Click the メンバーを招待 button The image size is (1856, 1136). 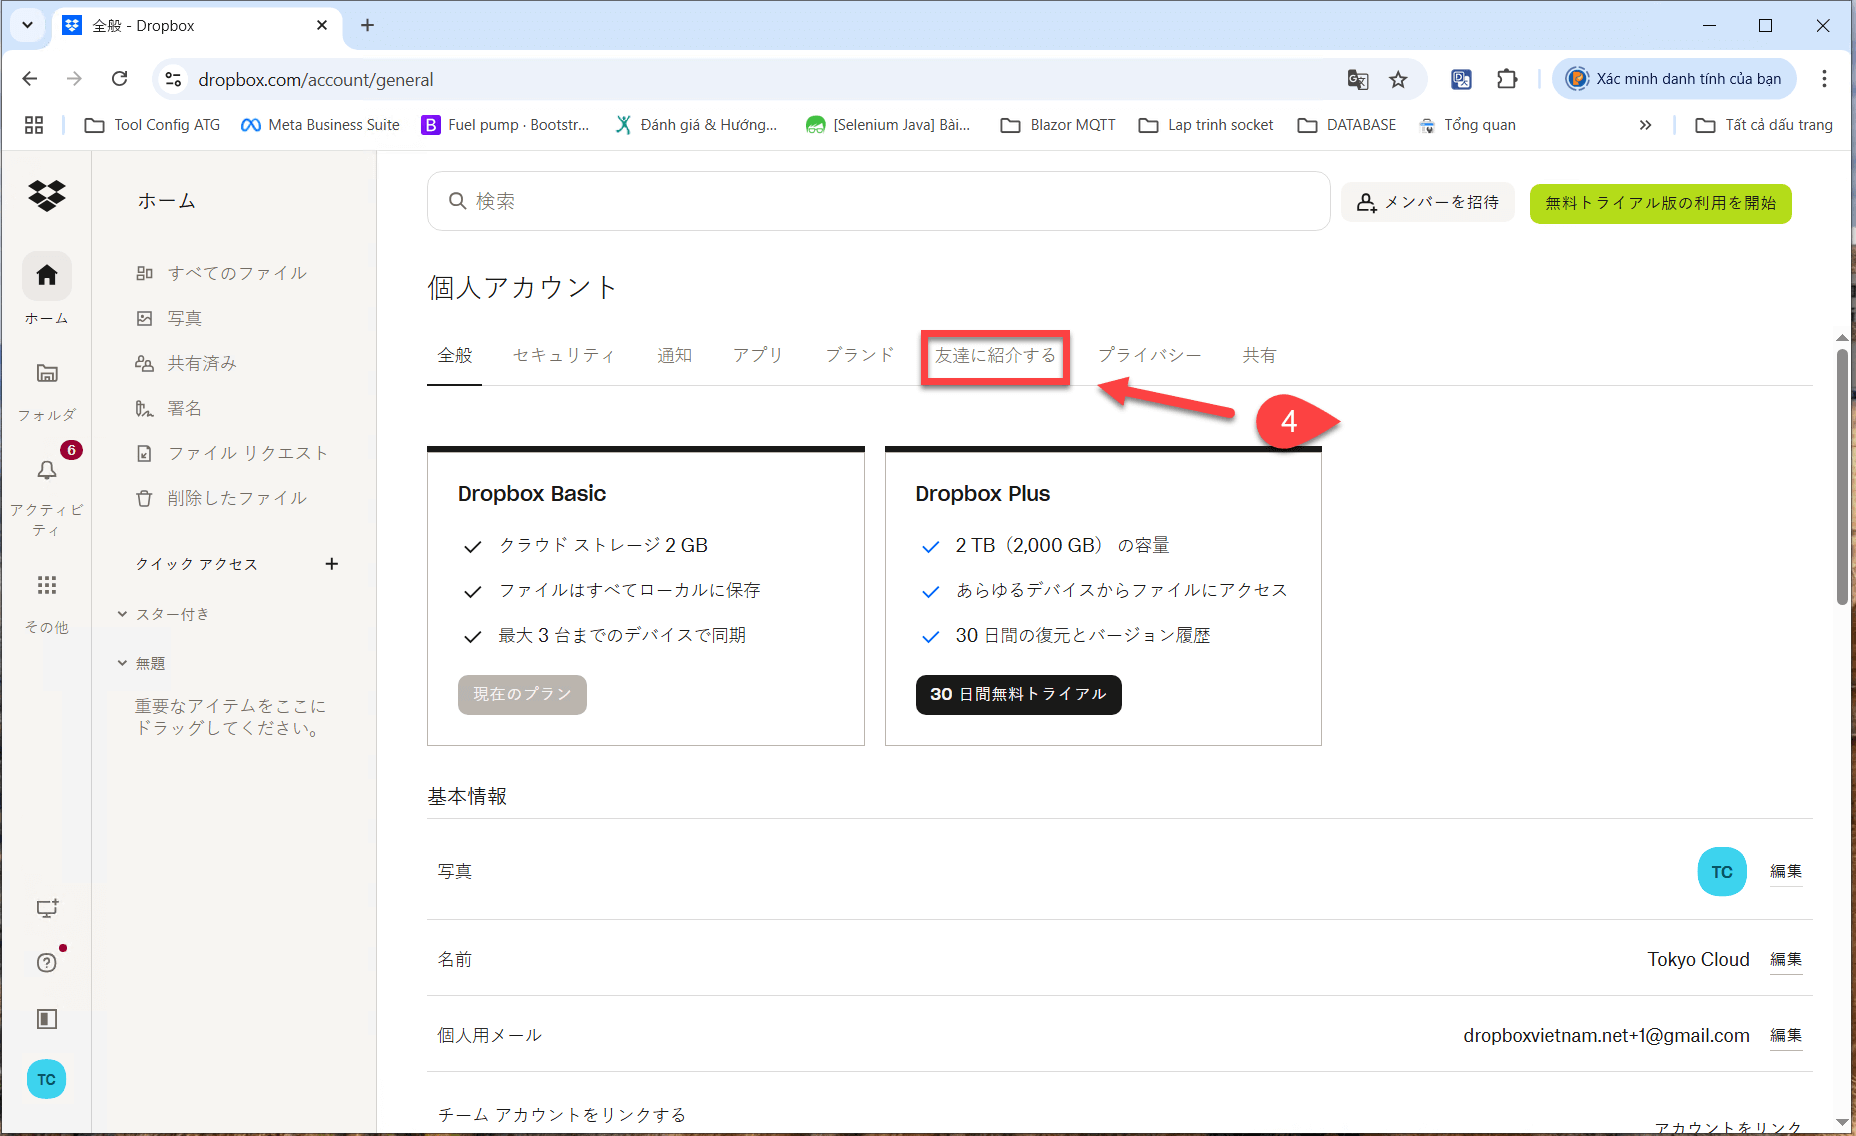tap(1427, 202)
